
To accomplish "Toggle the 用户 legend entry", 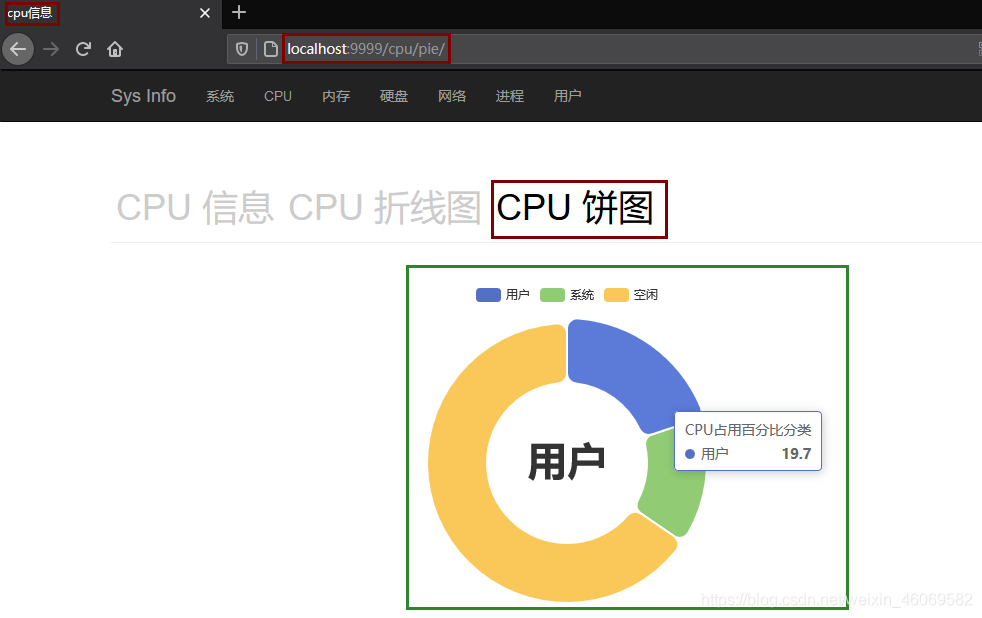I will (503, 294).
